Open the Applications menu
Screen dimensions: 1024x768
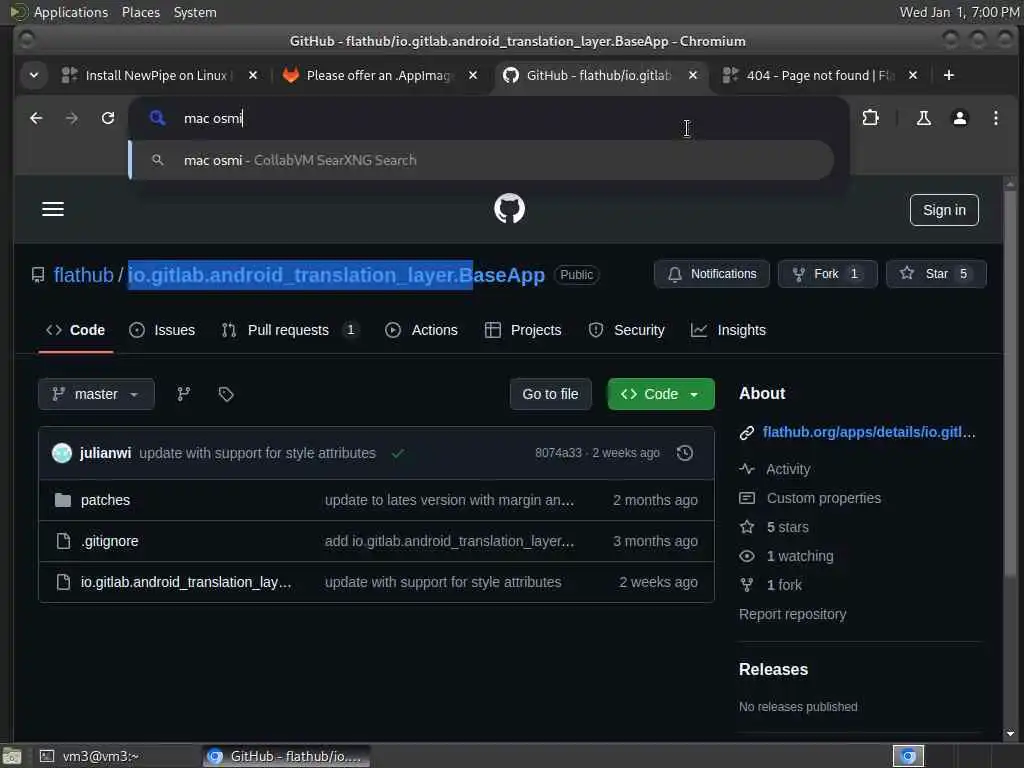[71, 12]
